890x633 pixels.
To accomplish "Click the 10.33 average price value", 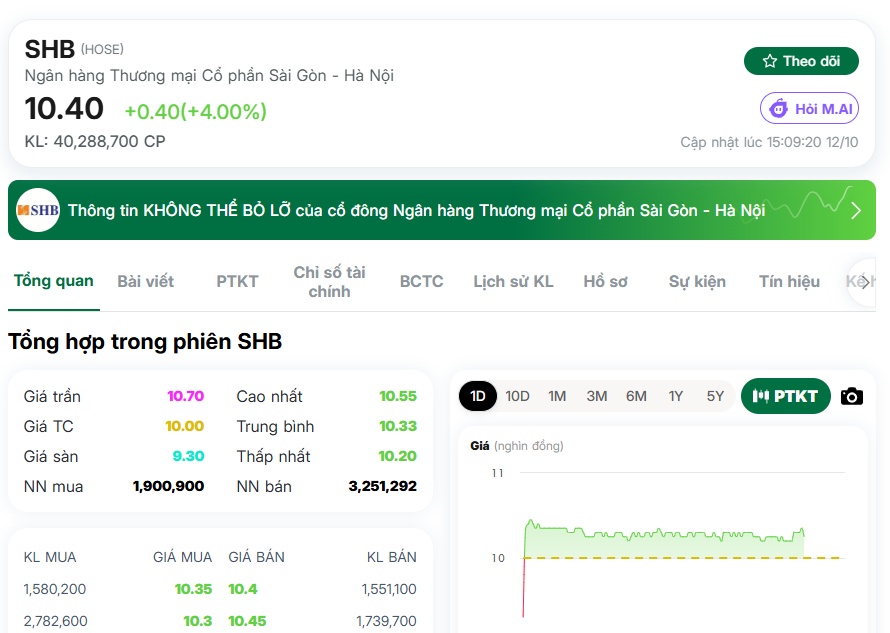I will coord(398,426).
